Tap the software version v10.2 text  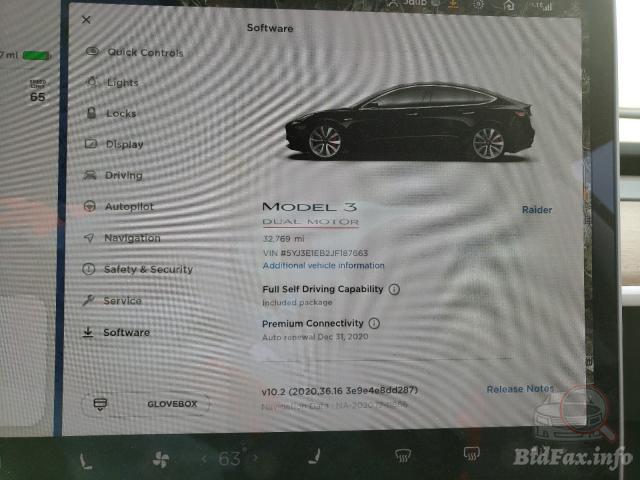click(x=340, y=391)
